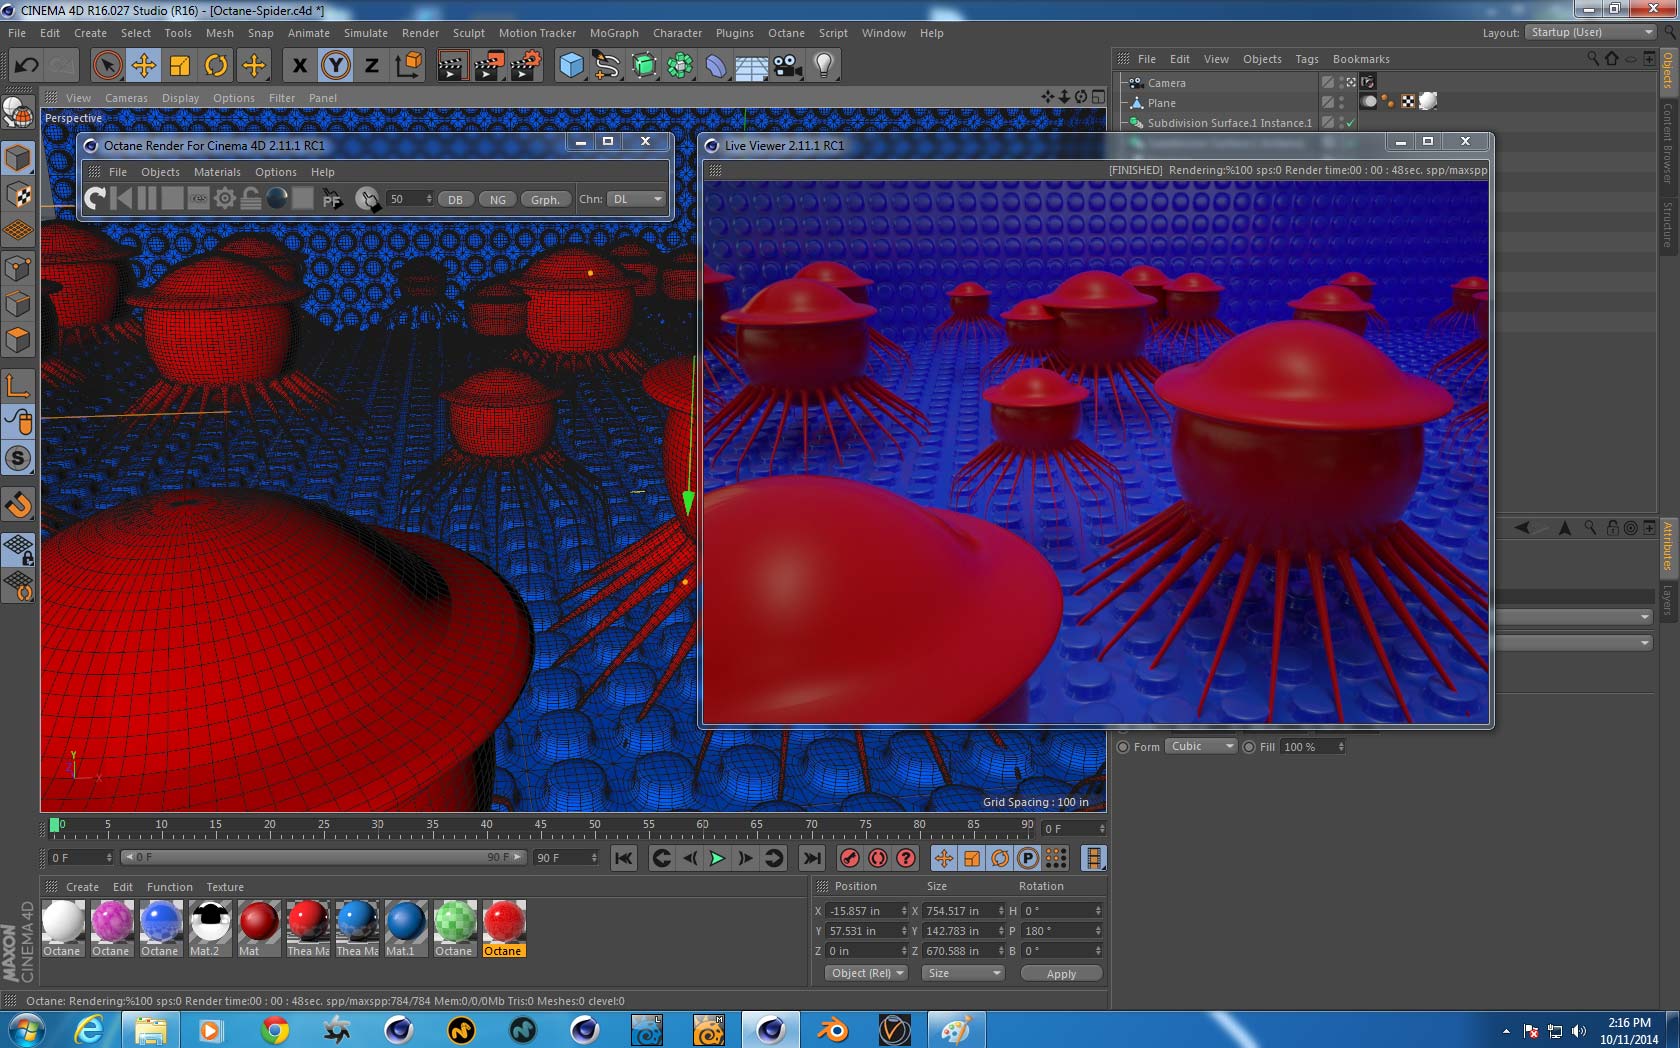Viewport: 1680px width, 1048px height.
Task: Click the Light bulb icon
Action: pos(823,66)
